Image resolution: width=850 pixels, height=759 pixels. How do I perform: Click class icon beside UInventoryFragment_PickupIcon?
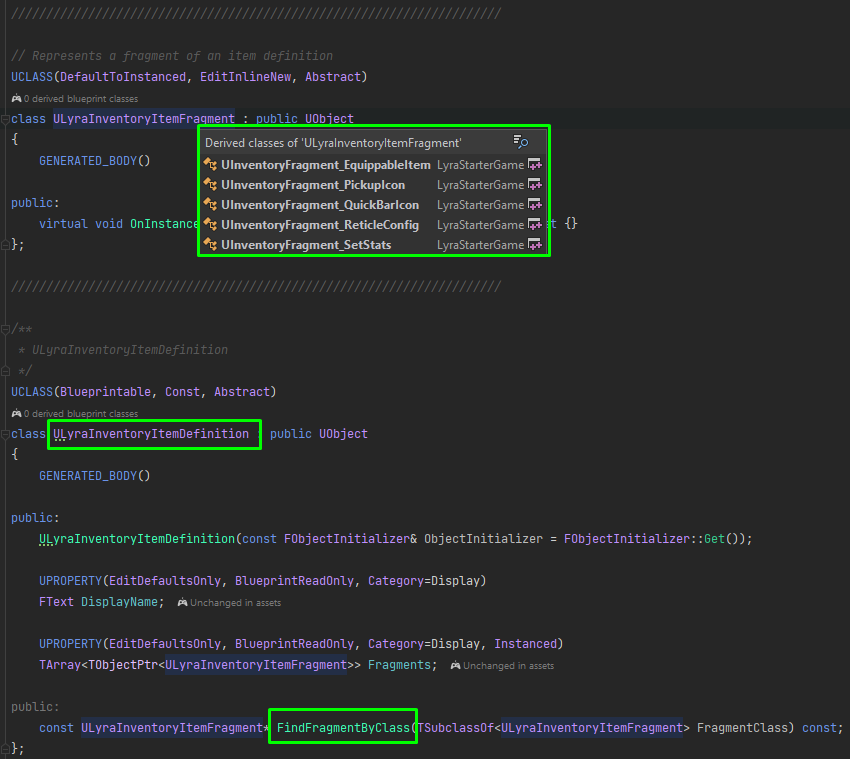(210, 184)
